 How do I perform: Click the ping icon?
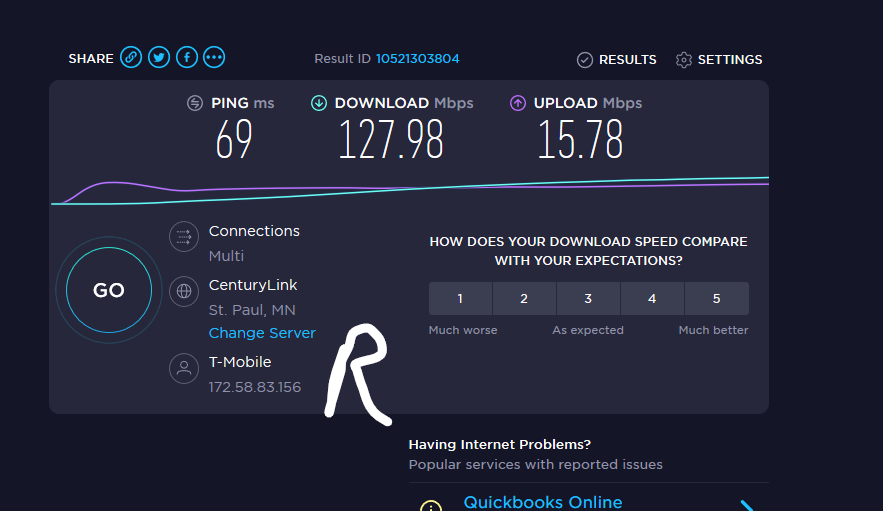click(x=195, y=103)
